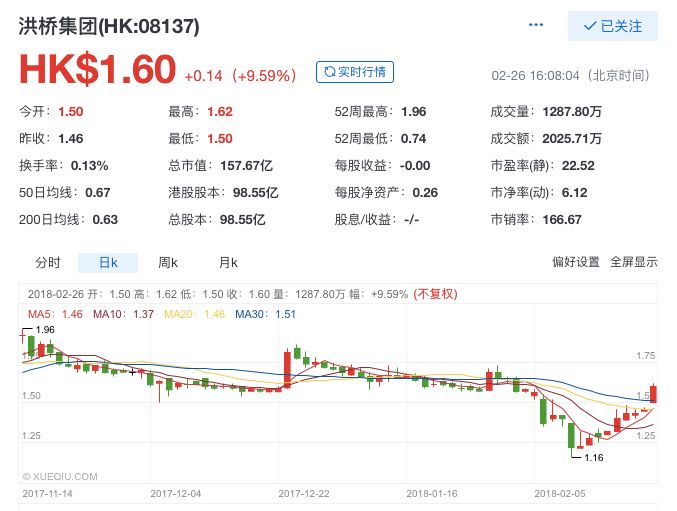Click the date label 2017-11-14

(47, 493)
